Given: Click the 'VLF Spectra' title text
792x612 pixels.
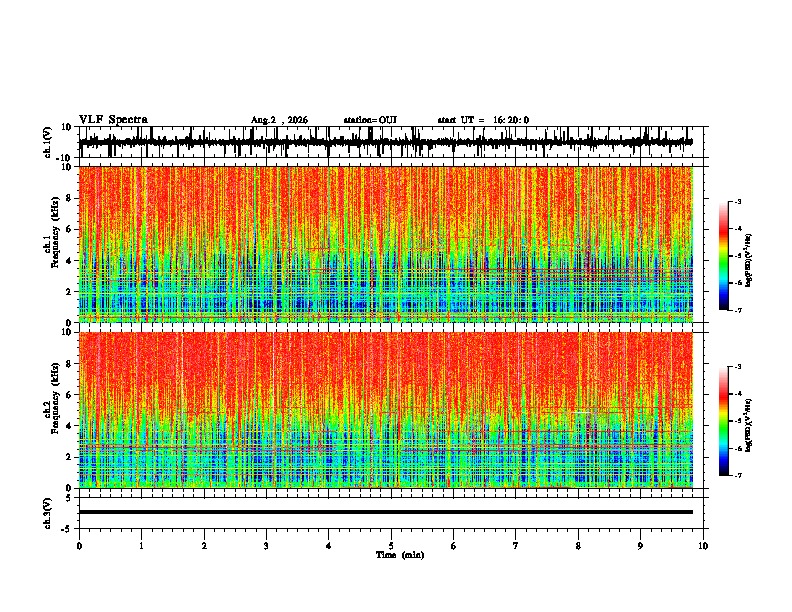Looking at the screenshot, I should point(113,120).
